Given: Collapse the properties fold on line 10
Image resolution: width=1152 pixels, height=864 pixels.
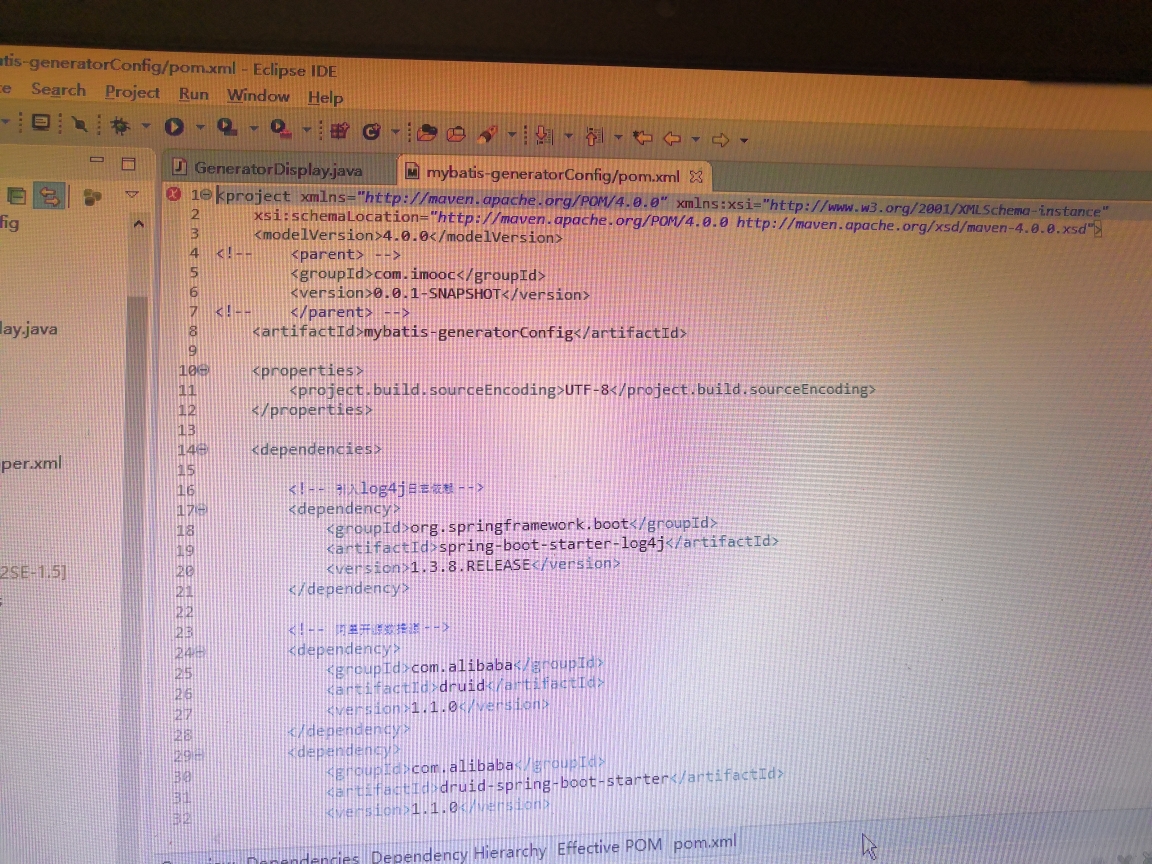Looking at the screenshot, I should click(204, 370).
